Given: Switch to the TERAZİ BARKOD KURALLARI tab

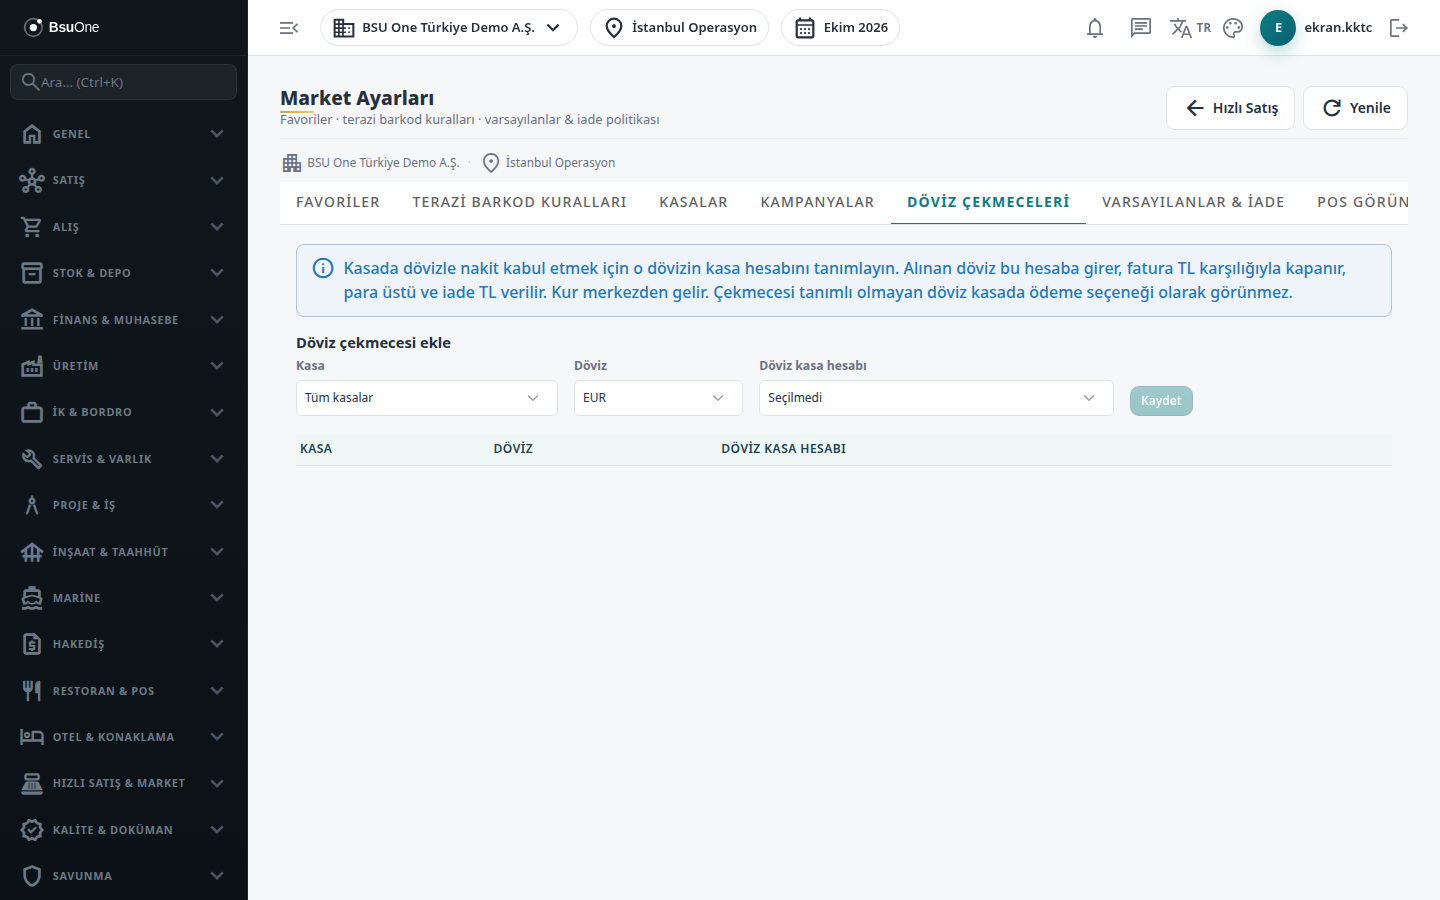Looking at the screenshot, I should 520,202.
